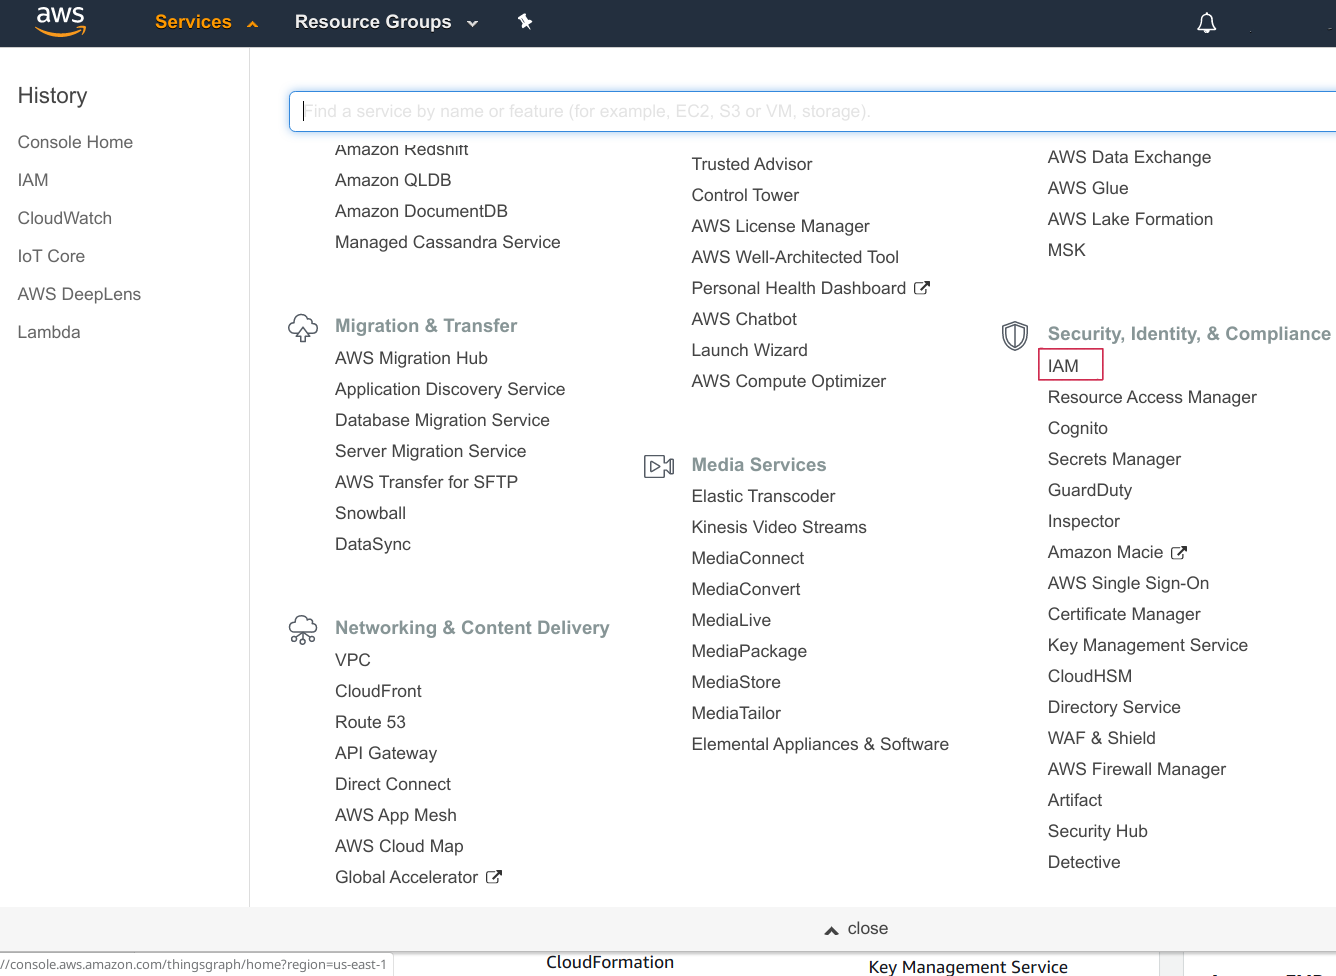Open MediaConvert service
This screenshot has height=976, width=1336.
coord(746,589)
